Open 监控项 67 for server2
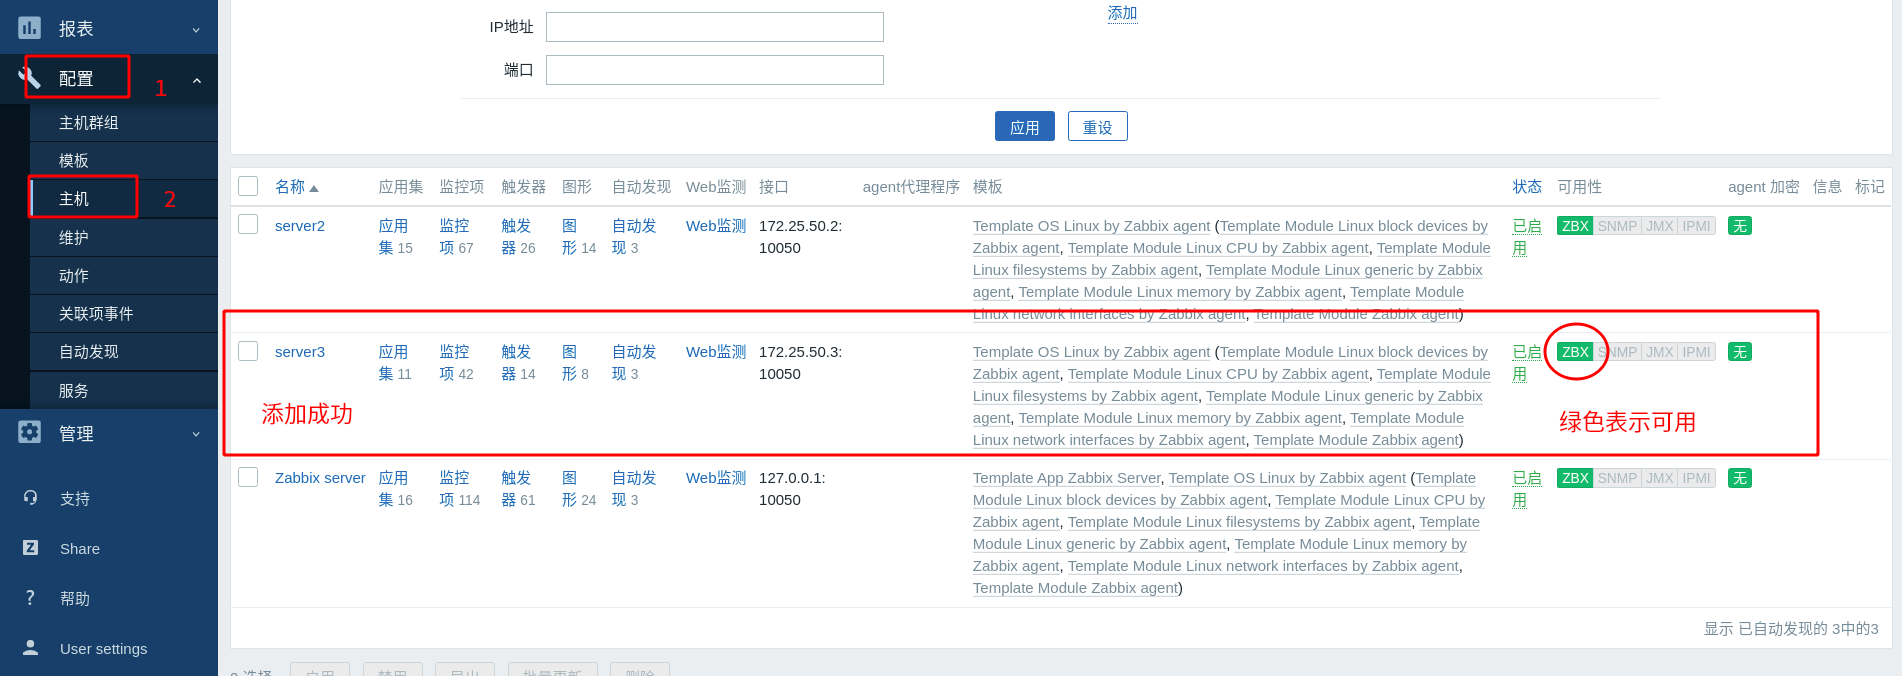Image resolution: width=1902 pixels, height=676 pixels. click(x=455, y=237)
